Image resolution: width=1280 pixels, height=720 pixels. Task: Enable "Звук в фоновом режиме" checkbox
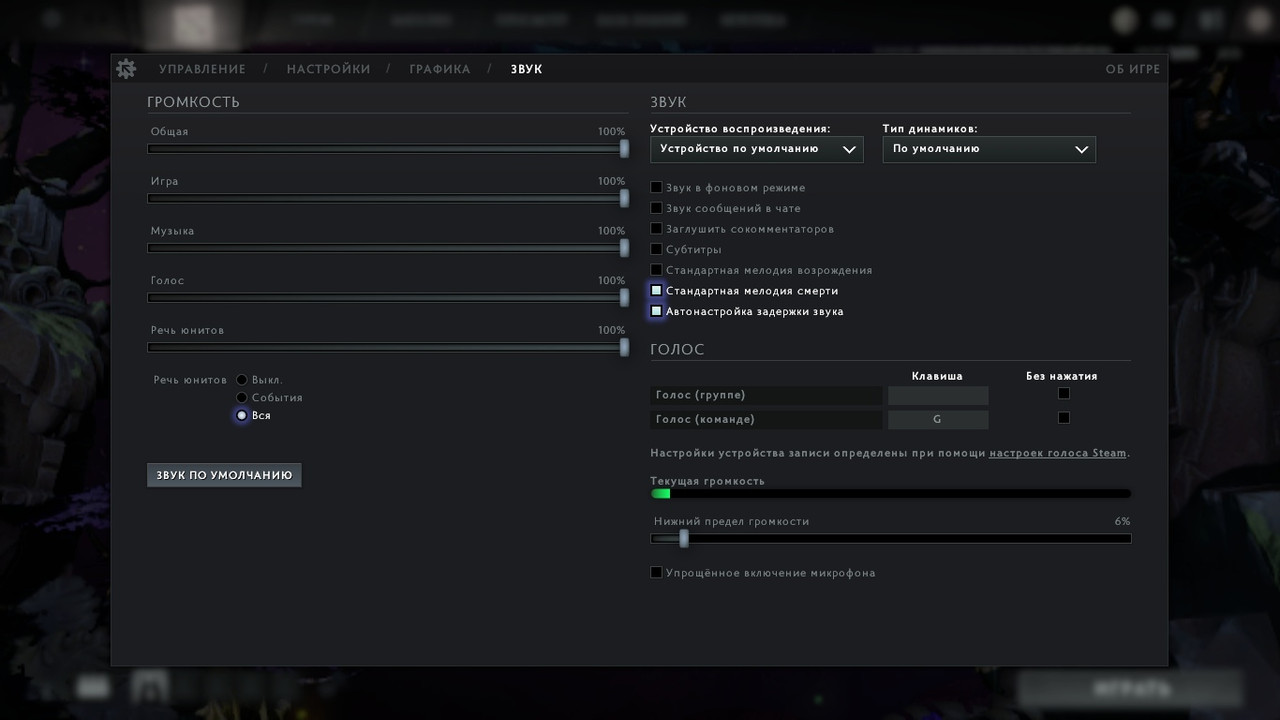(x=657, y=187)
